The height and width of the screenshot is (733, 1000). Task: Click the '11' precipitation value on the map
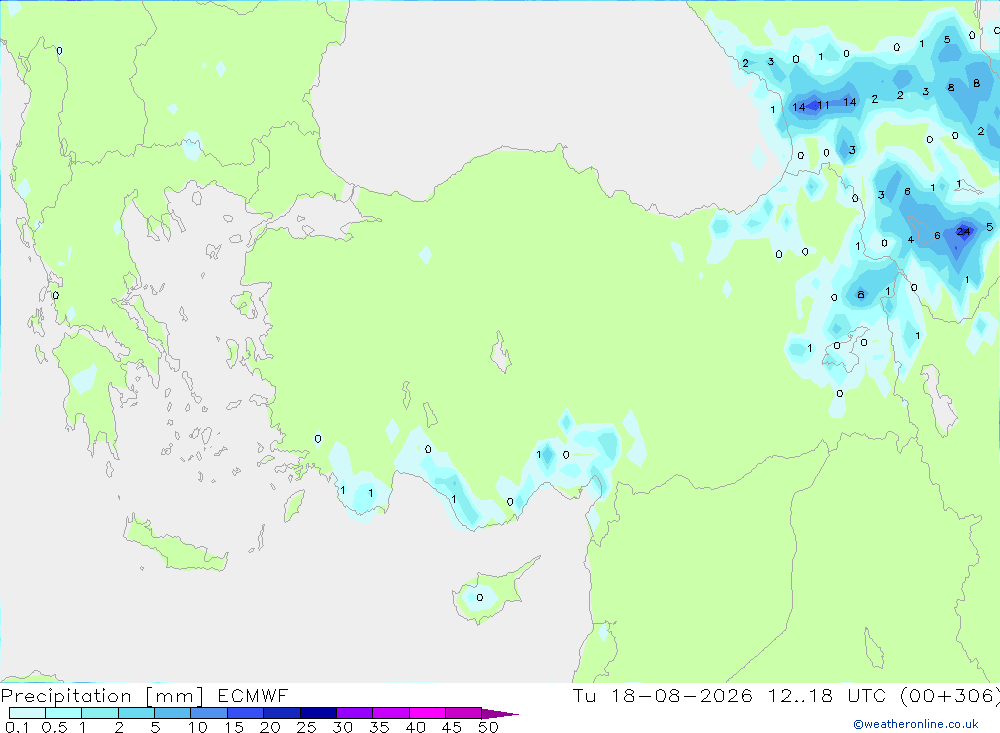823,105
